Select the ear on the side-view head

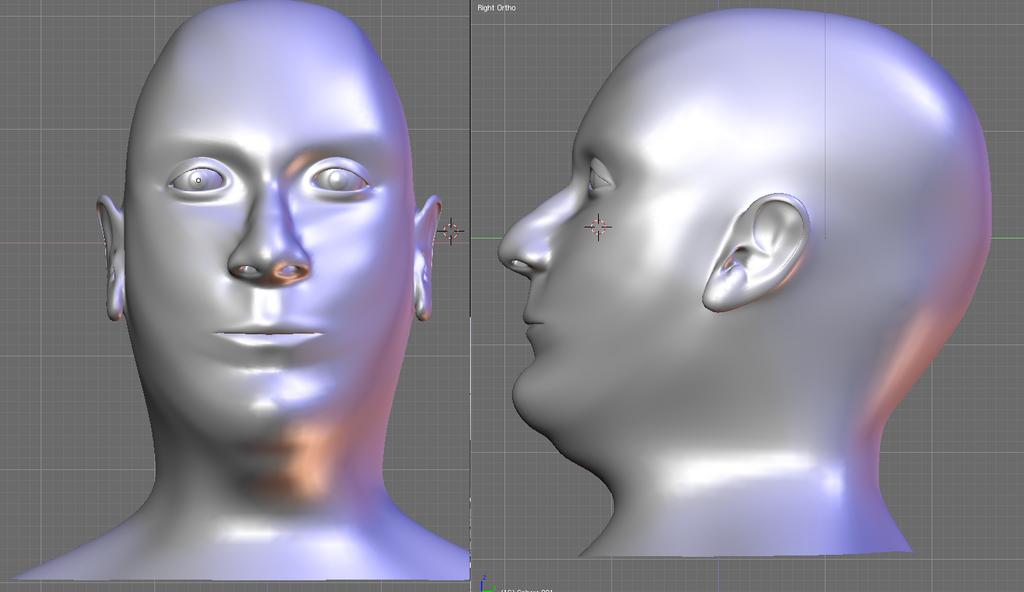tap(756, 252)
